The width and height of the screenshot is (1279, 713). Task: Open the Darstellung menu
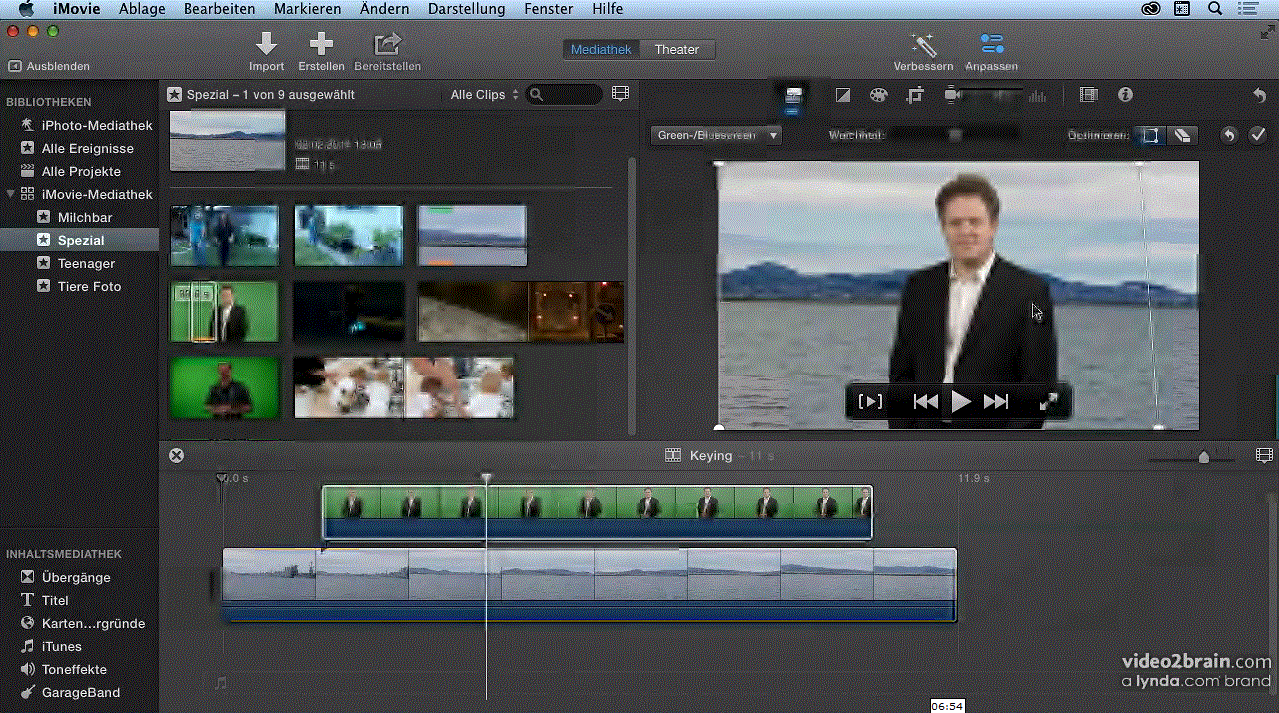click(466, 9)
